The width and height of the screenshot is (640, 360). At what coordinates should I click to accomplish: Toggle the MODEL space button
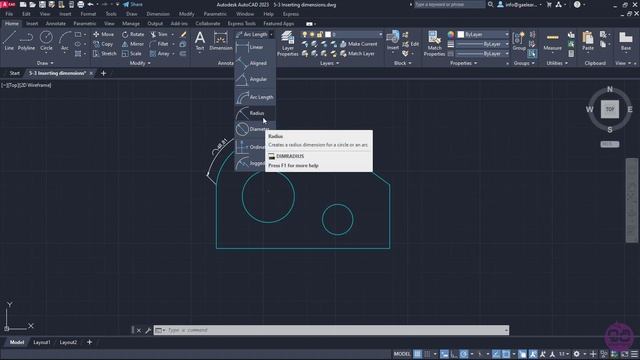point(402,354)
